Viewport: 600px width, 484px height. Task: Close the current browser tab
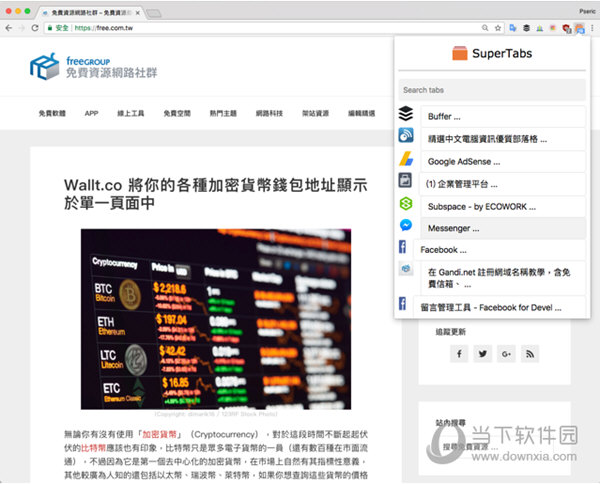point(138,13)
